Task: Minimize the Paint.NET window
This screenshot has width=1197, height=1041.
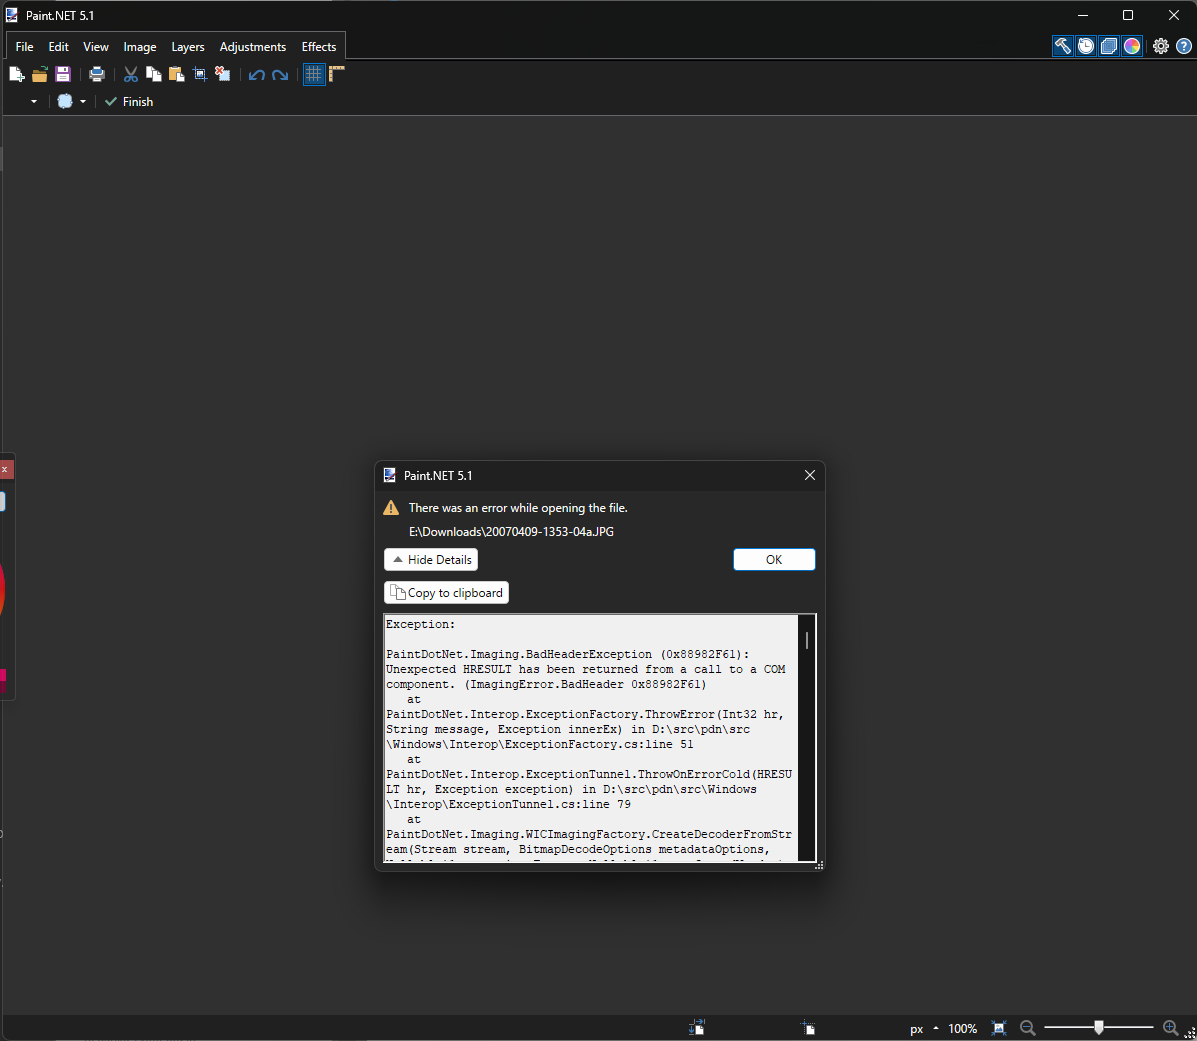Action: [1082, 15]
